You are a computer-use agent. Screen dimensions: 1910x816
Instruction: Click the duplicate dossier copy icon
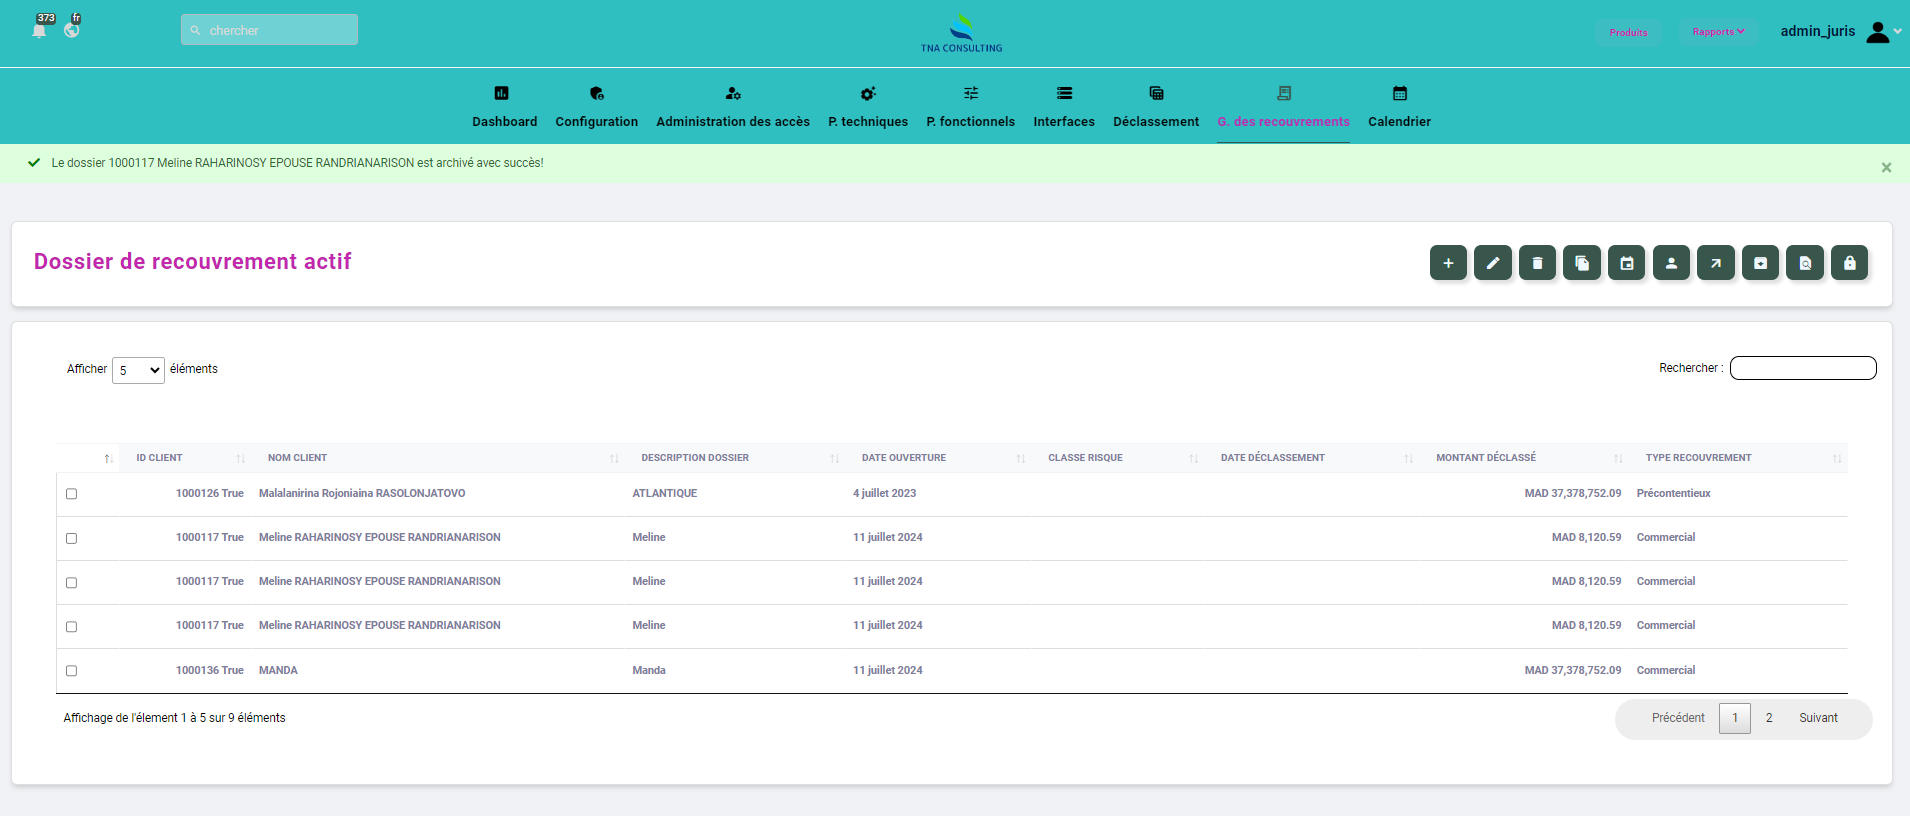1582,263
